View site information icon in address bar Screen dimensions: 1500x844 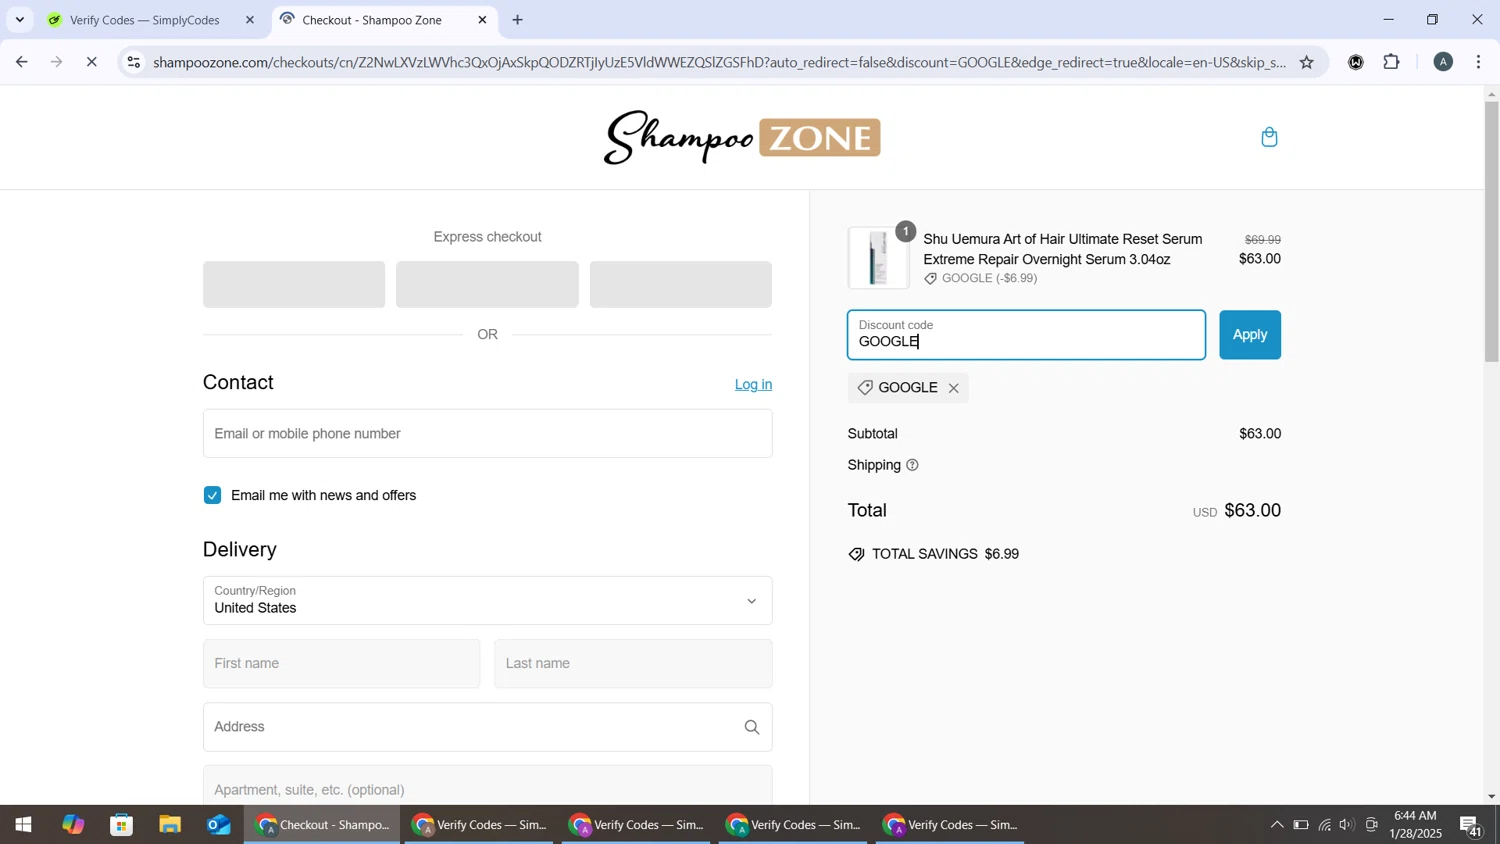(134, 62)
